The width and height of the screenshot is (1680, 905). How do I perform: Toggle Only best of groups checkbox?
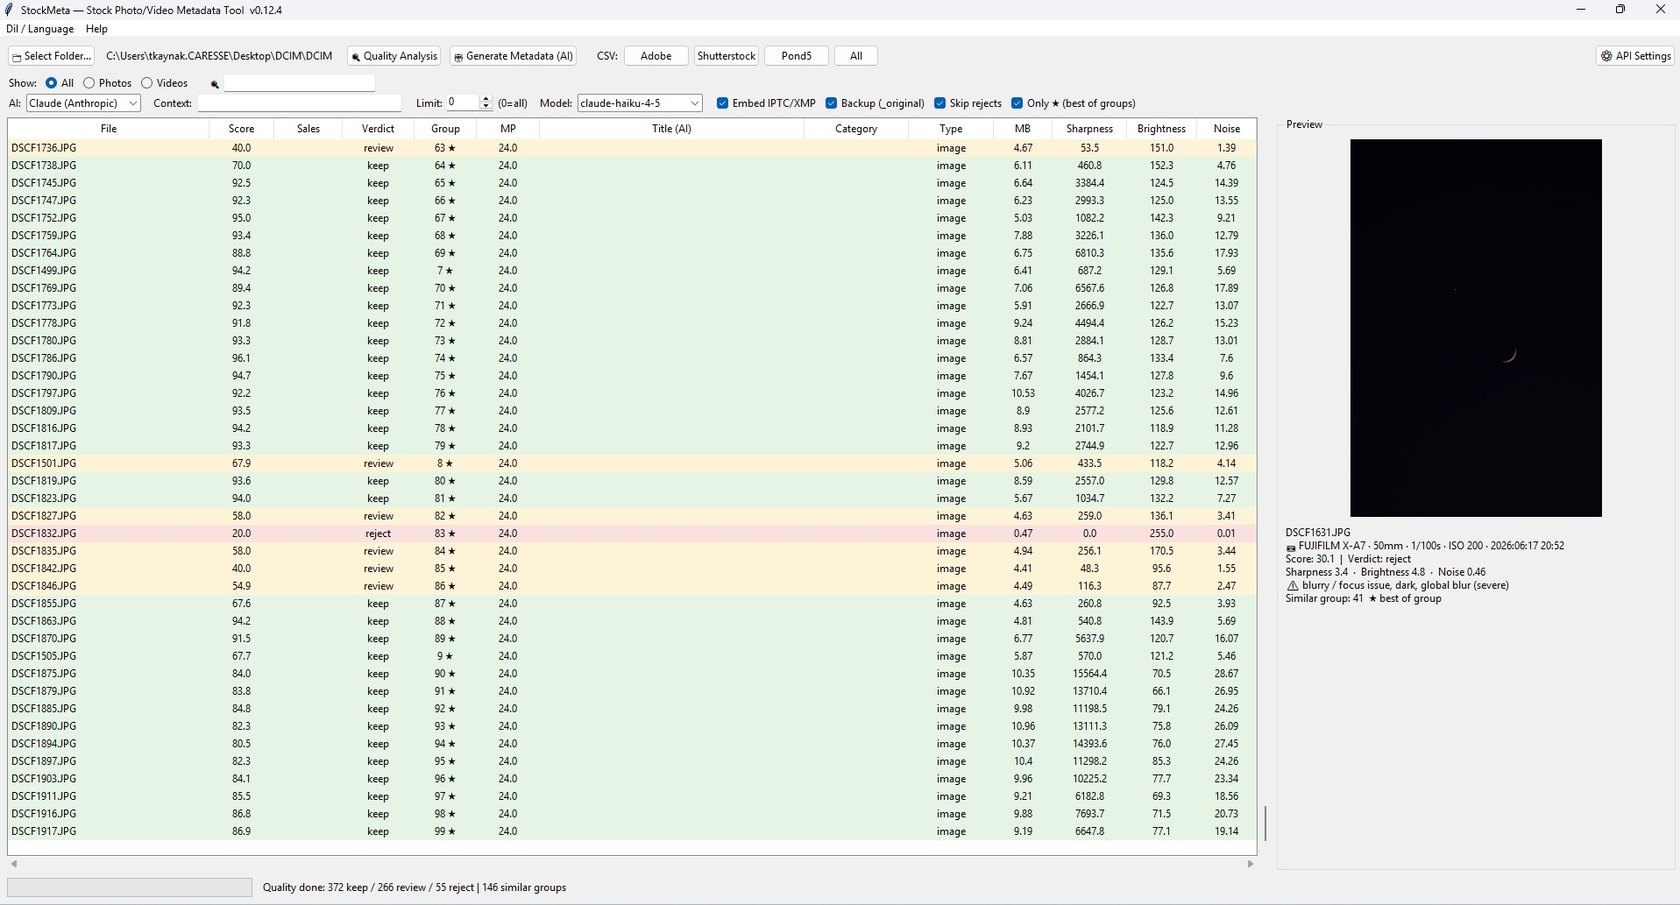tap(1017, 103)
